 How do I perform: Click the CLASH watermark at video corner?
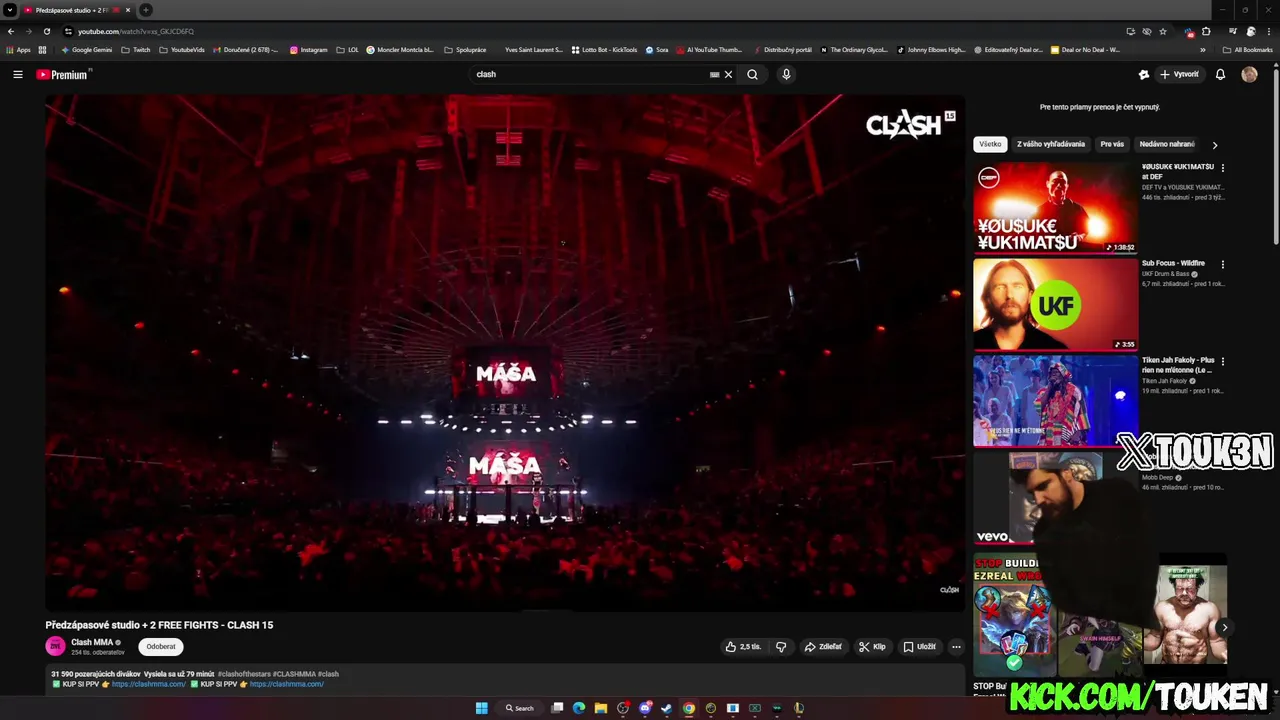(949, 590)
